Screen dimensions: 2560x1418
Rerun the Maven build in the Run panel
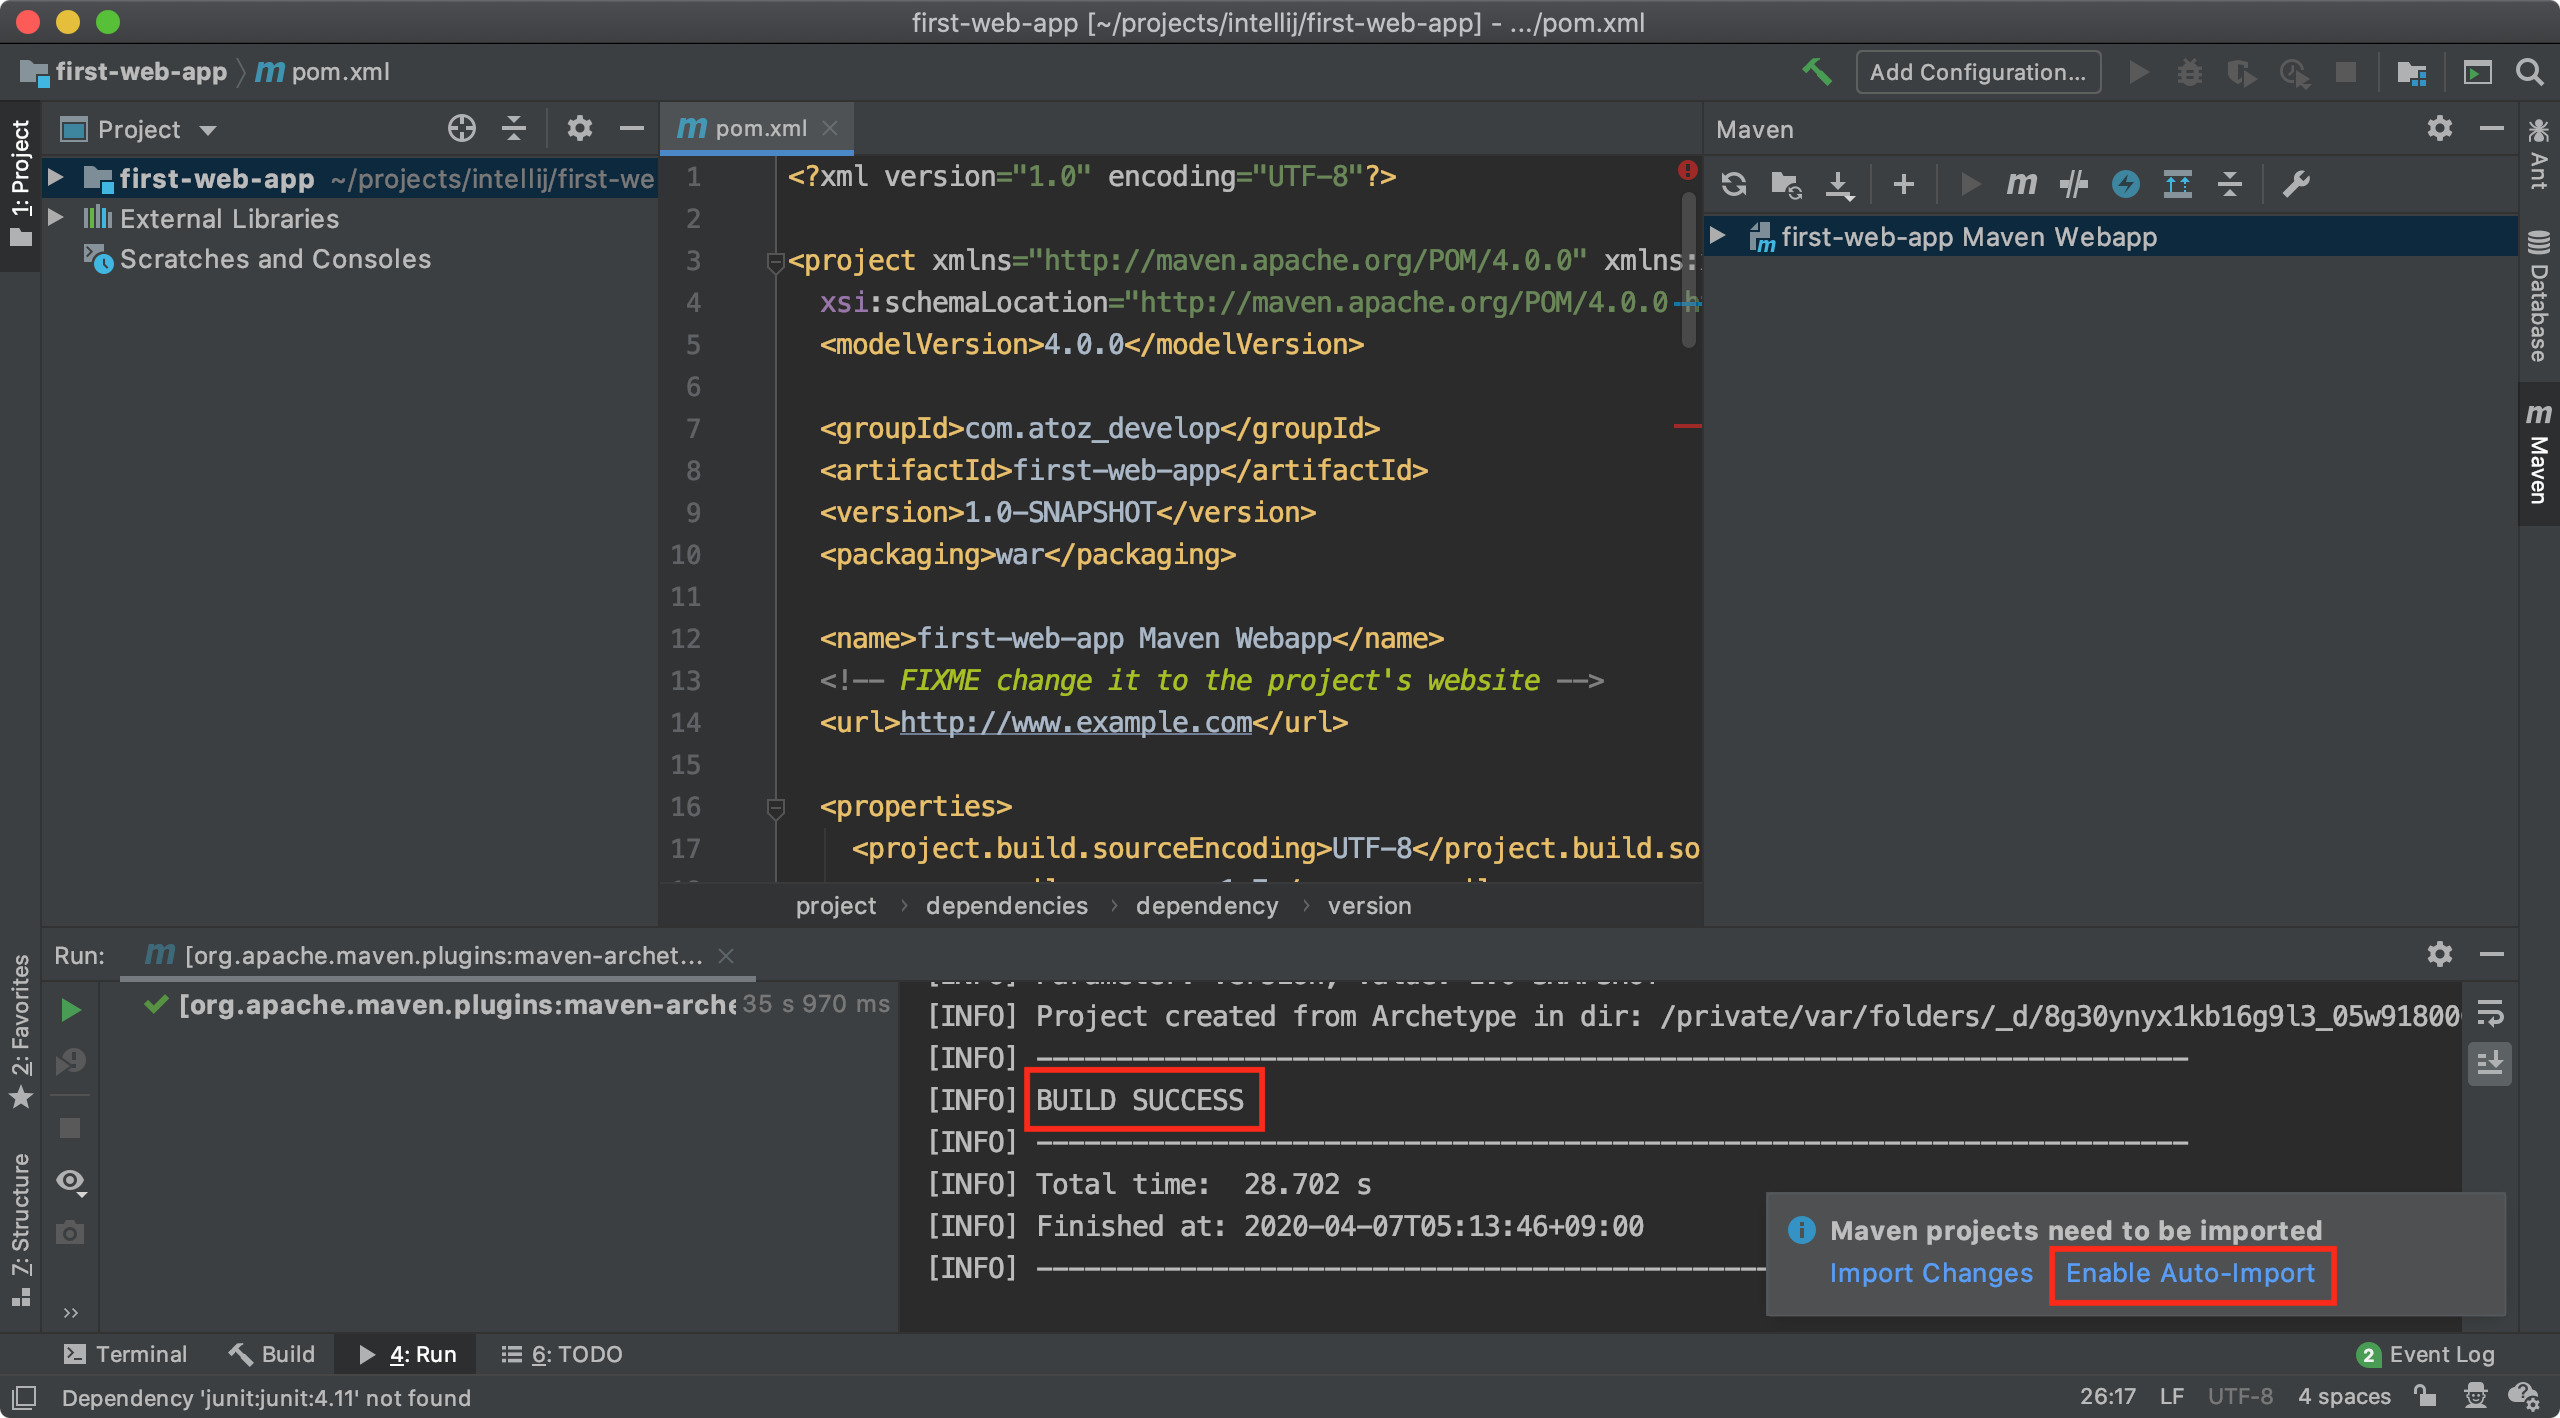[70, 1010]
